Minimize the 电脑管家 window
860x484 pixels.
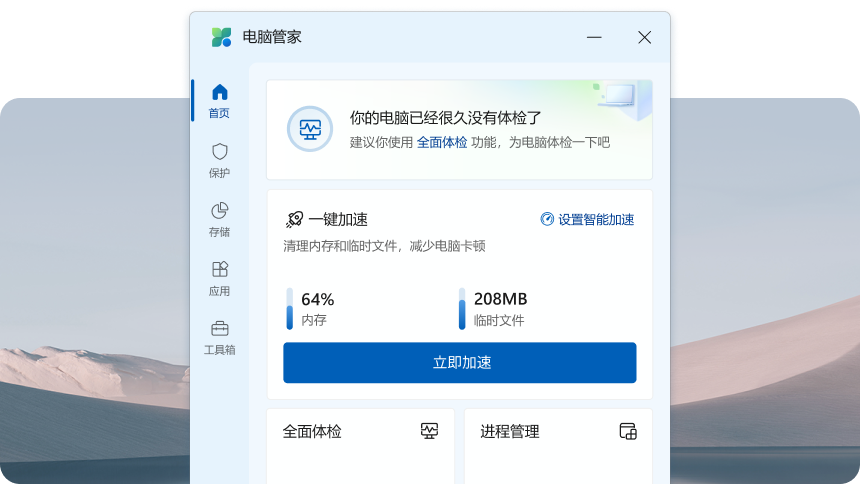click(594, 37)
